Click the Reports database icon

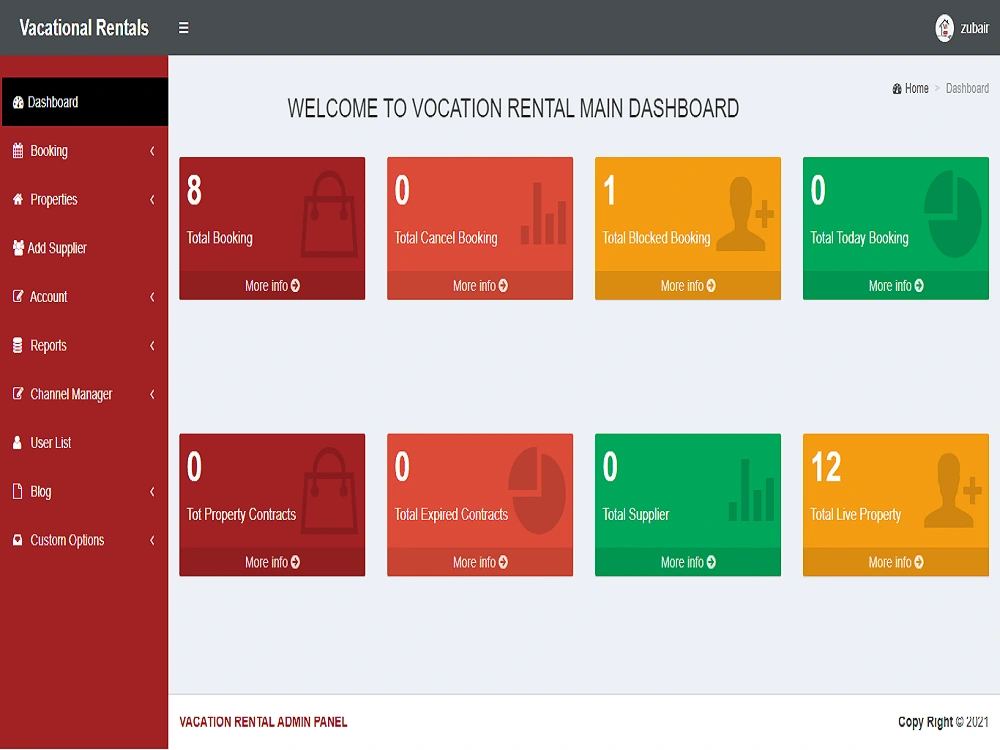click(x=18, y=345)
